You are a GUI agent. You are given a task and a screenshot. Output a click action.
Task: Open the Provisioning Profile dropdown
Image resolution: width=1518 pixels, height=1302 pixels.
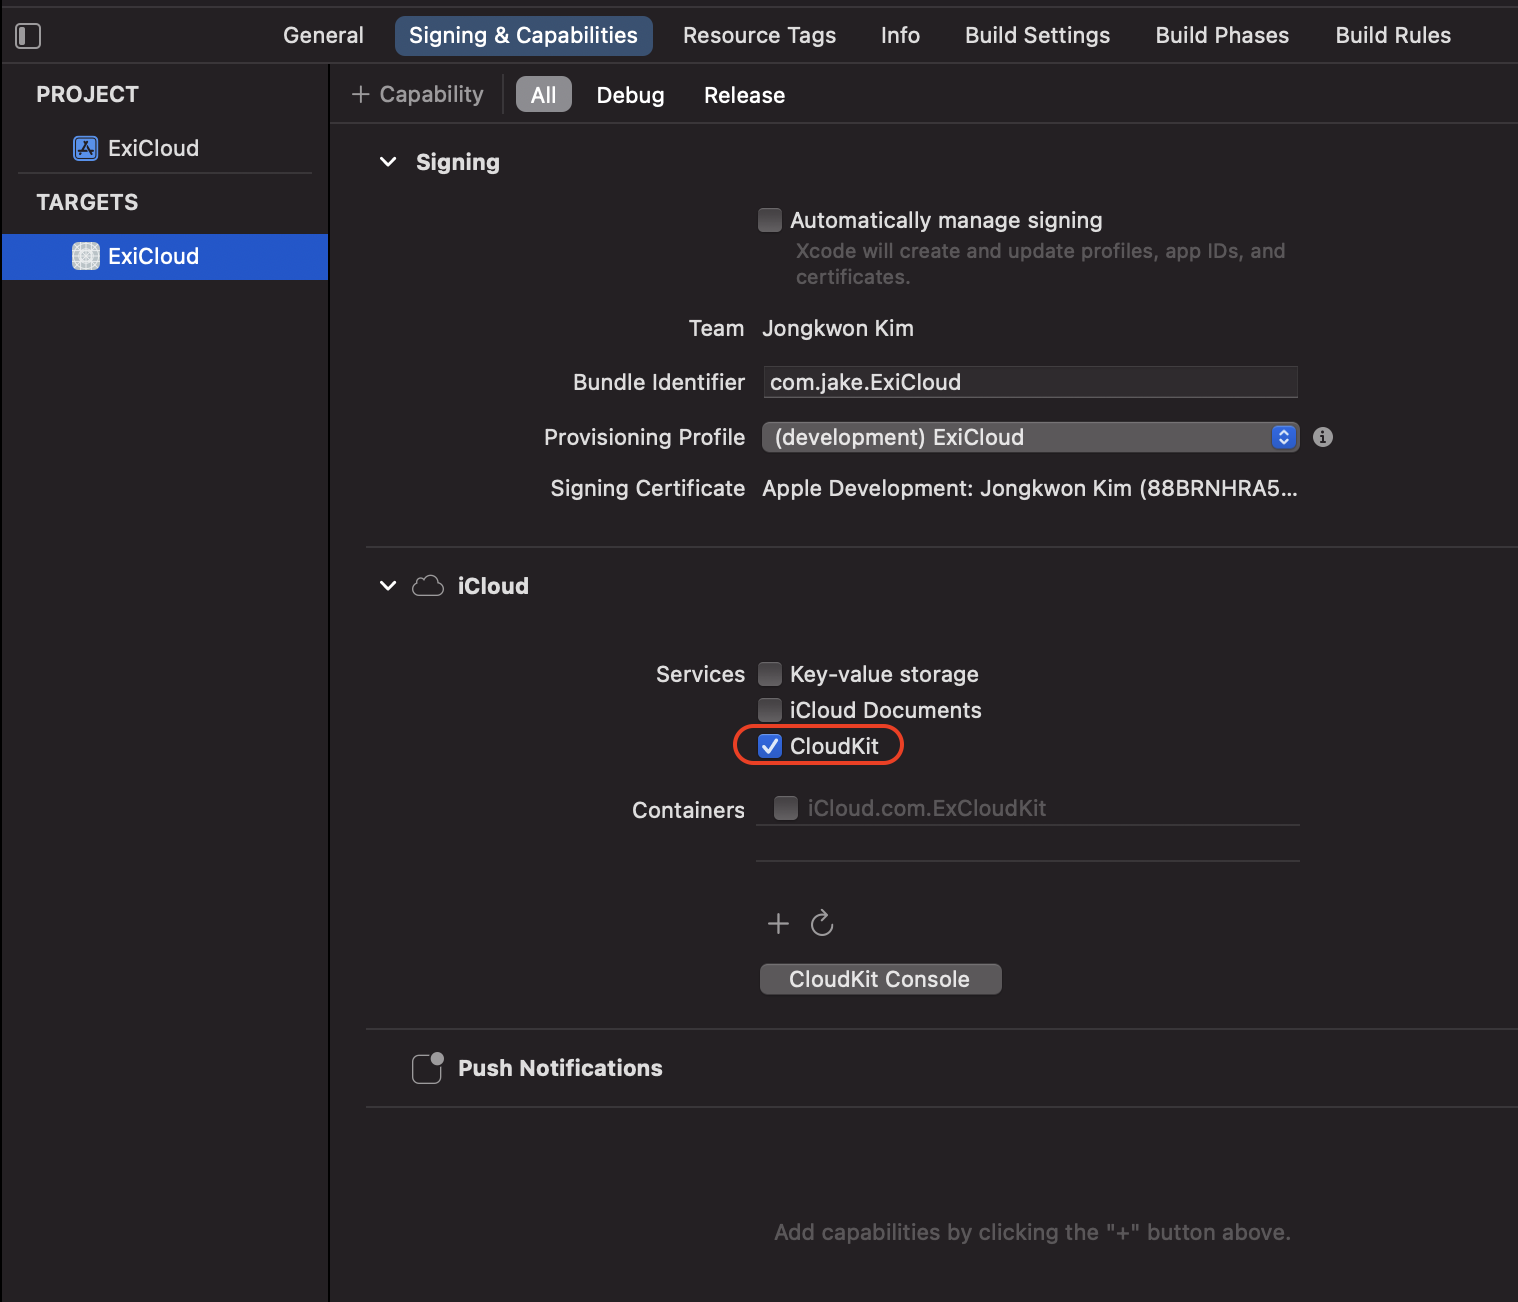[1030, 437]
